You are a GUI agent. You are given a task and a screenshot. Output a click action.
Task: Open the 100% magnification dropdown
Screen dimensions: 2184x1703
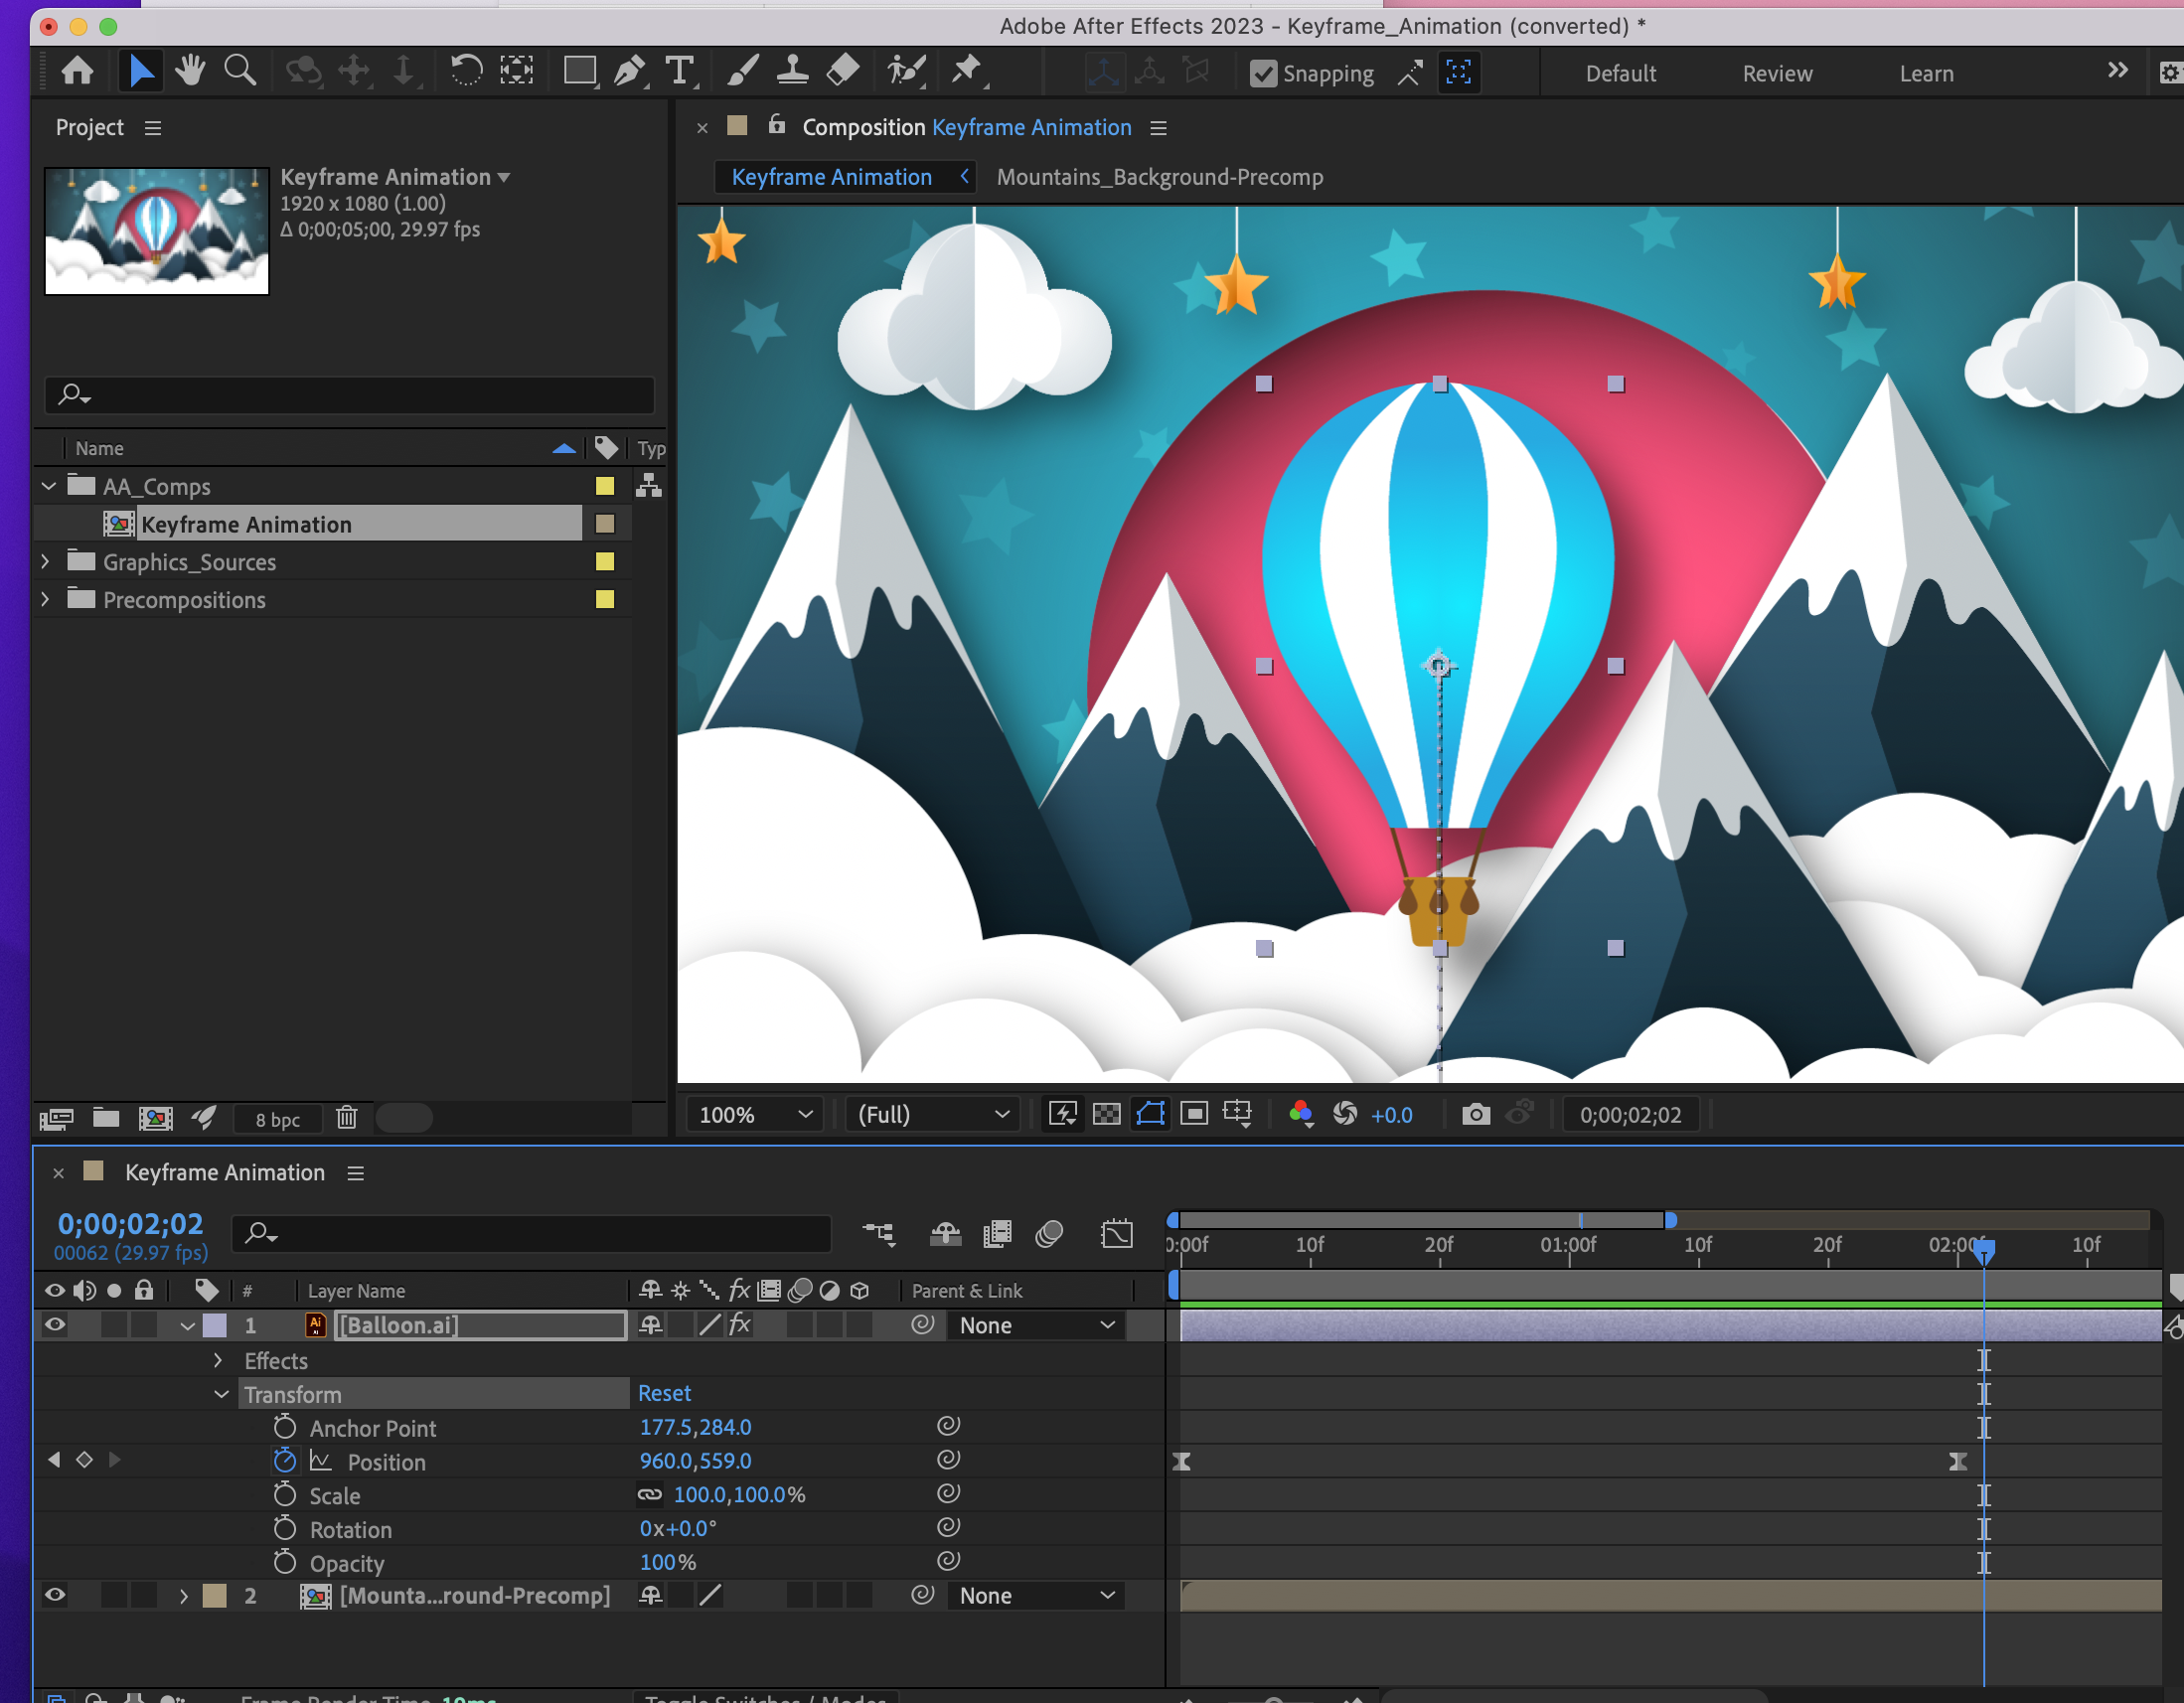(x=754, y=1113)
